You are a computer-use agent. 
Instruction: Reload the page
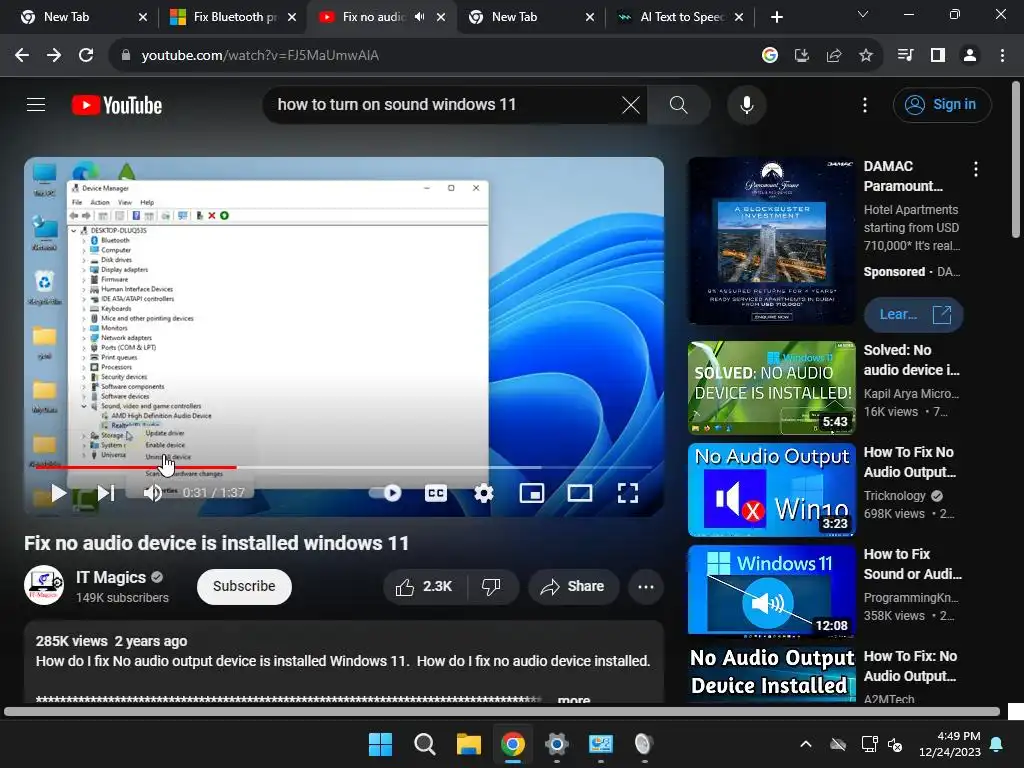tap(86, 56)
